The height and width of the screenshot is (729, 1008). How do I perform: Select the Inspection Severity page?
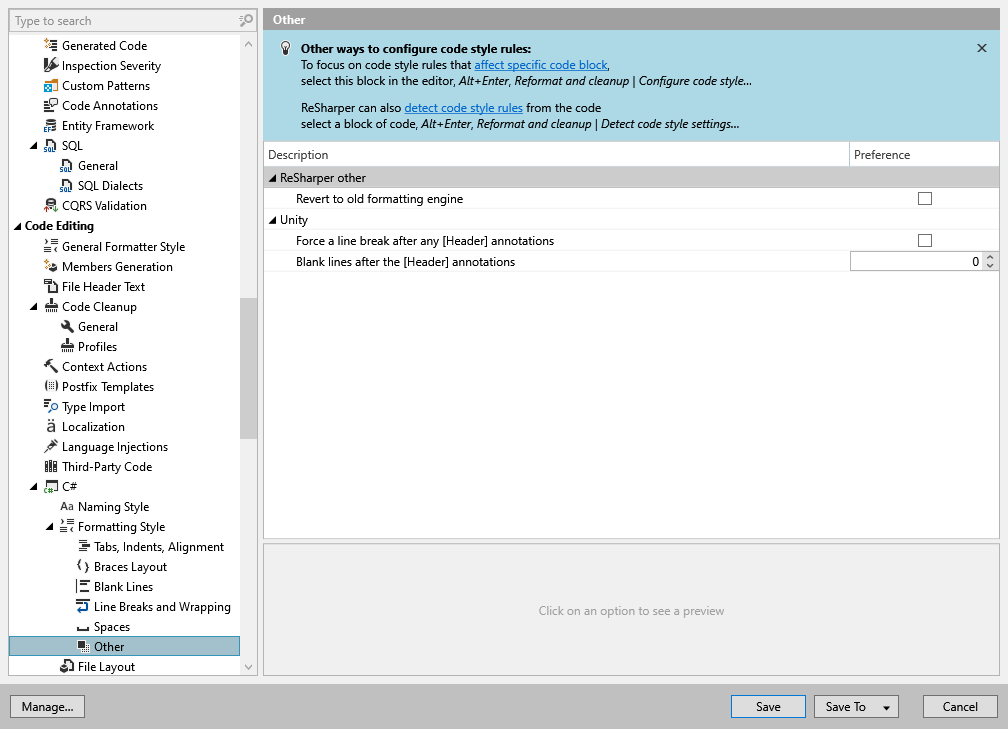(111, 66)
